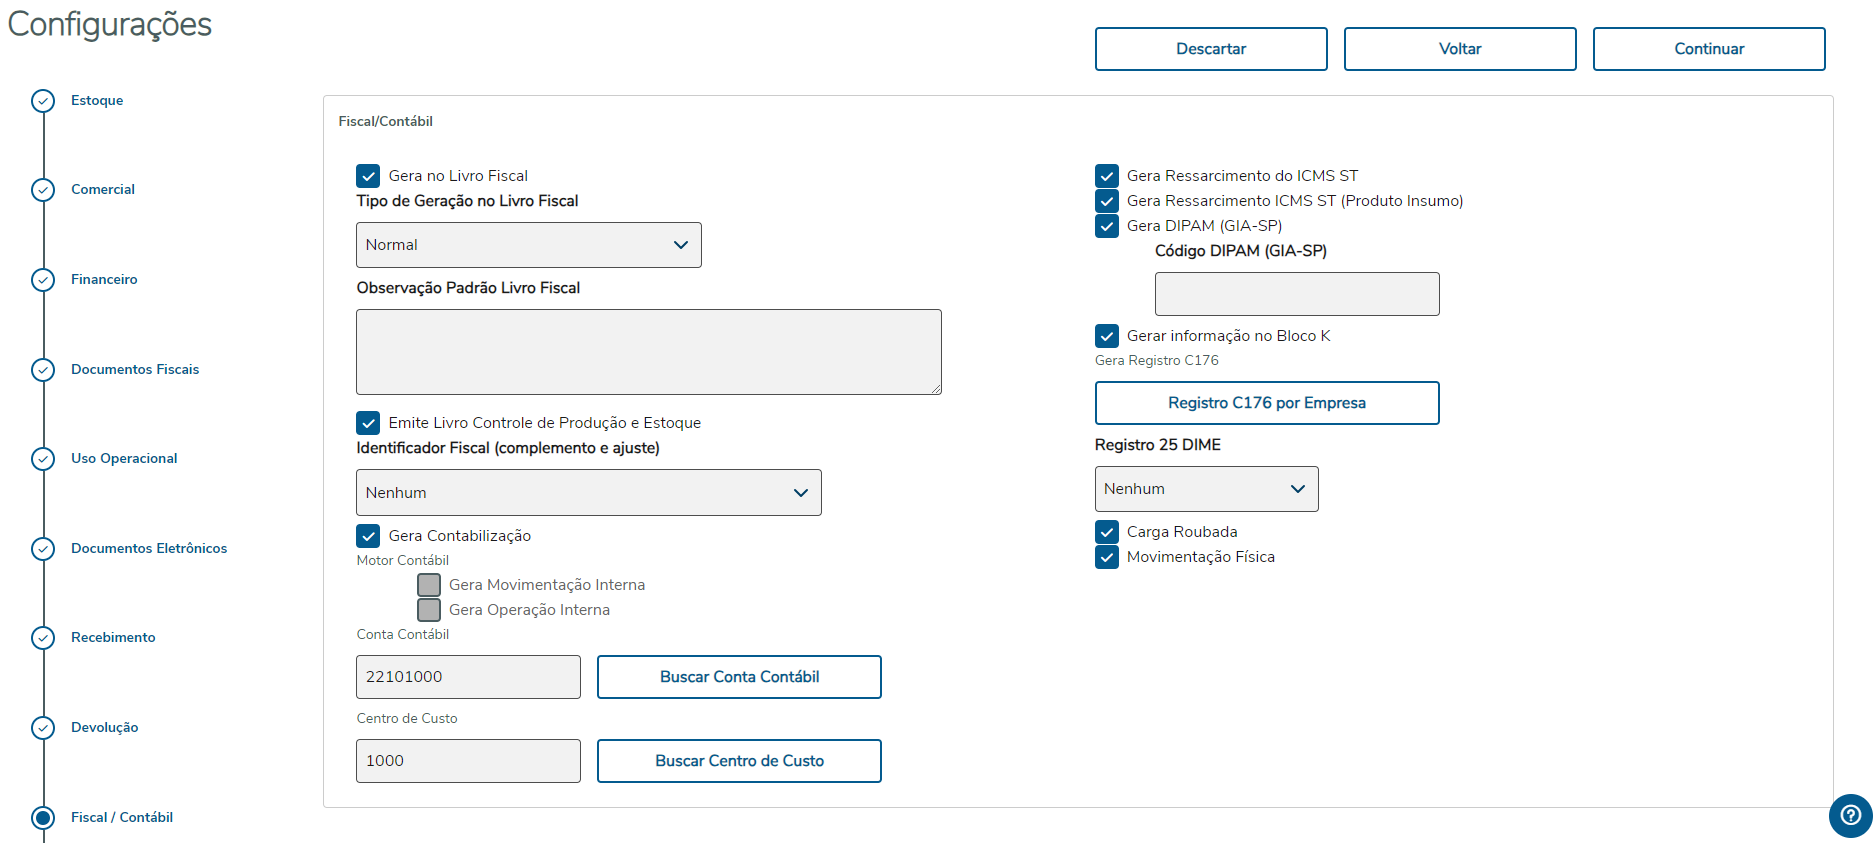Click the Estoque step checkmark icon
The image size is (1876, 843).
43,101
